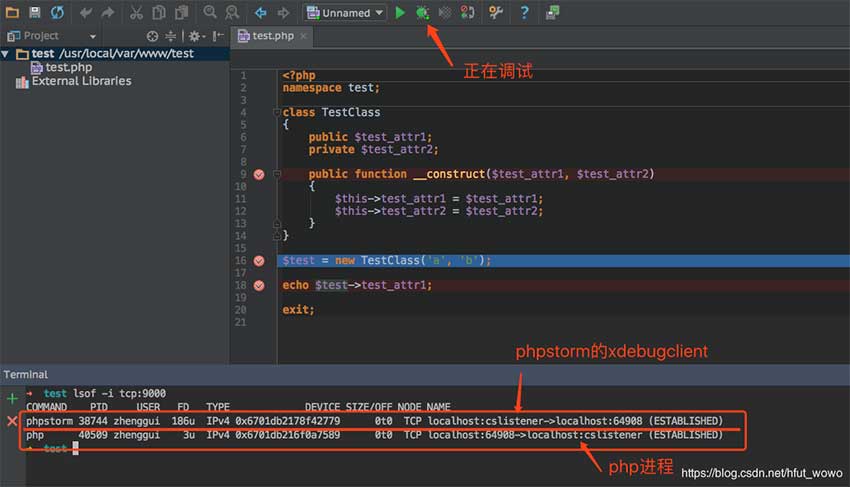Toggle the breakpoint on line 9
850x487 pixels.
point(259,174)
